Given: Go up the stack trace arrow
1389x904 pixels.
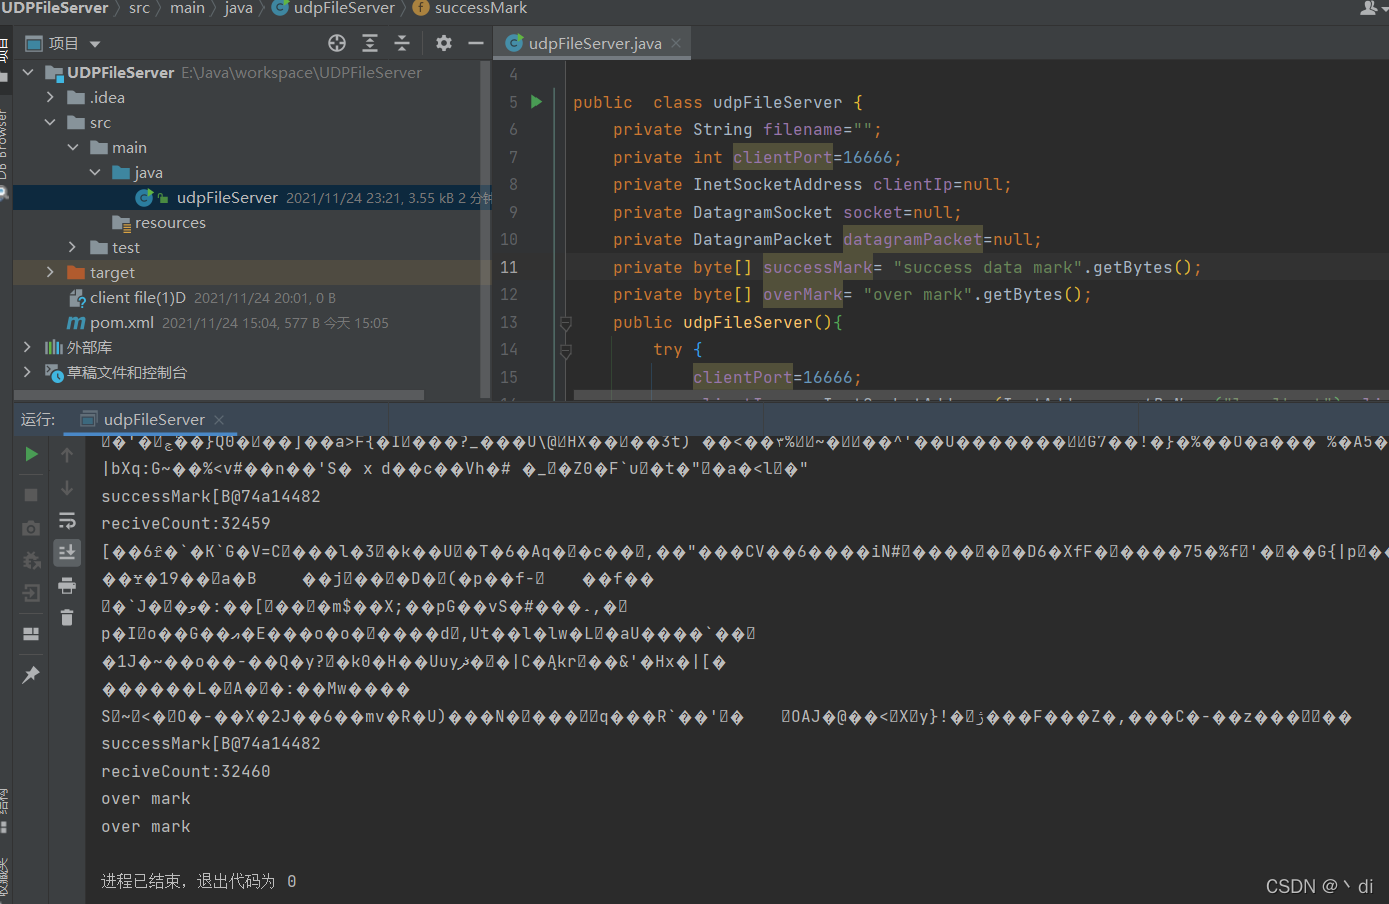Looking at the screenshot, I should coord(67,455).
